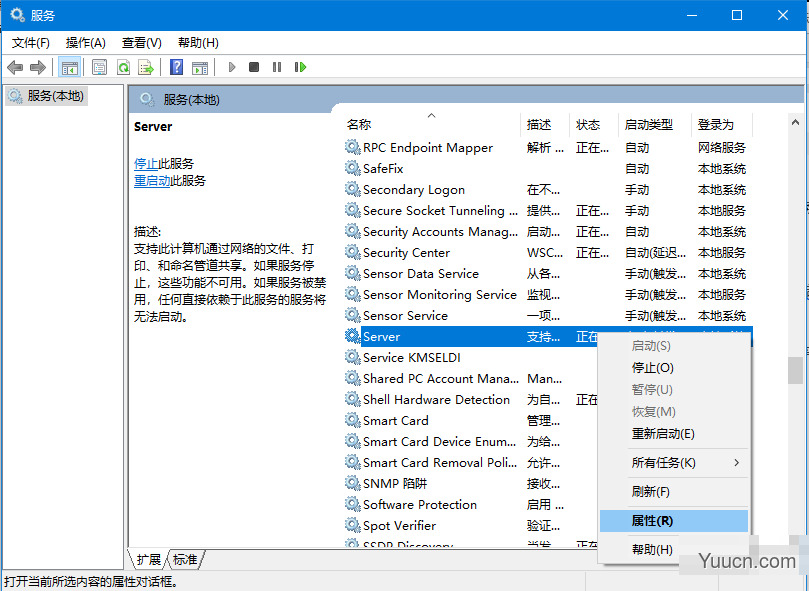Toggle the show/hide action pane icon
The image size is (809, 591).
pos(200,67)
